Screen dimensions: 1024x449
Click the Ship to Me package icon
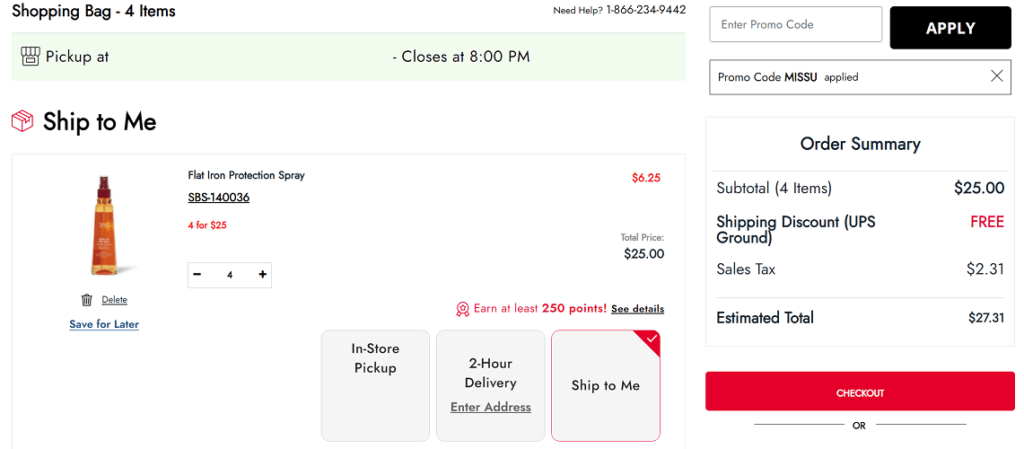[22, 122]
